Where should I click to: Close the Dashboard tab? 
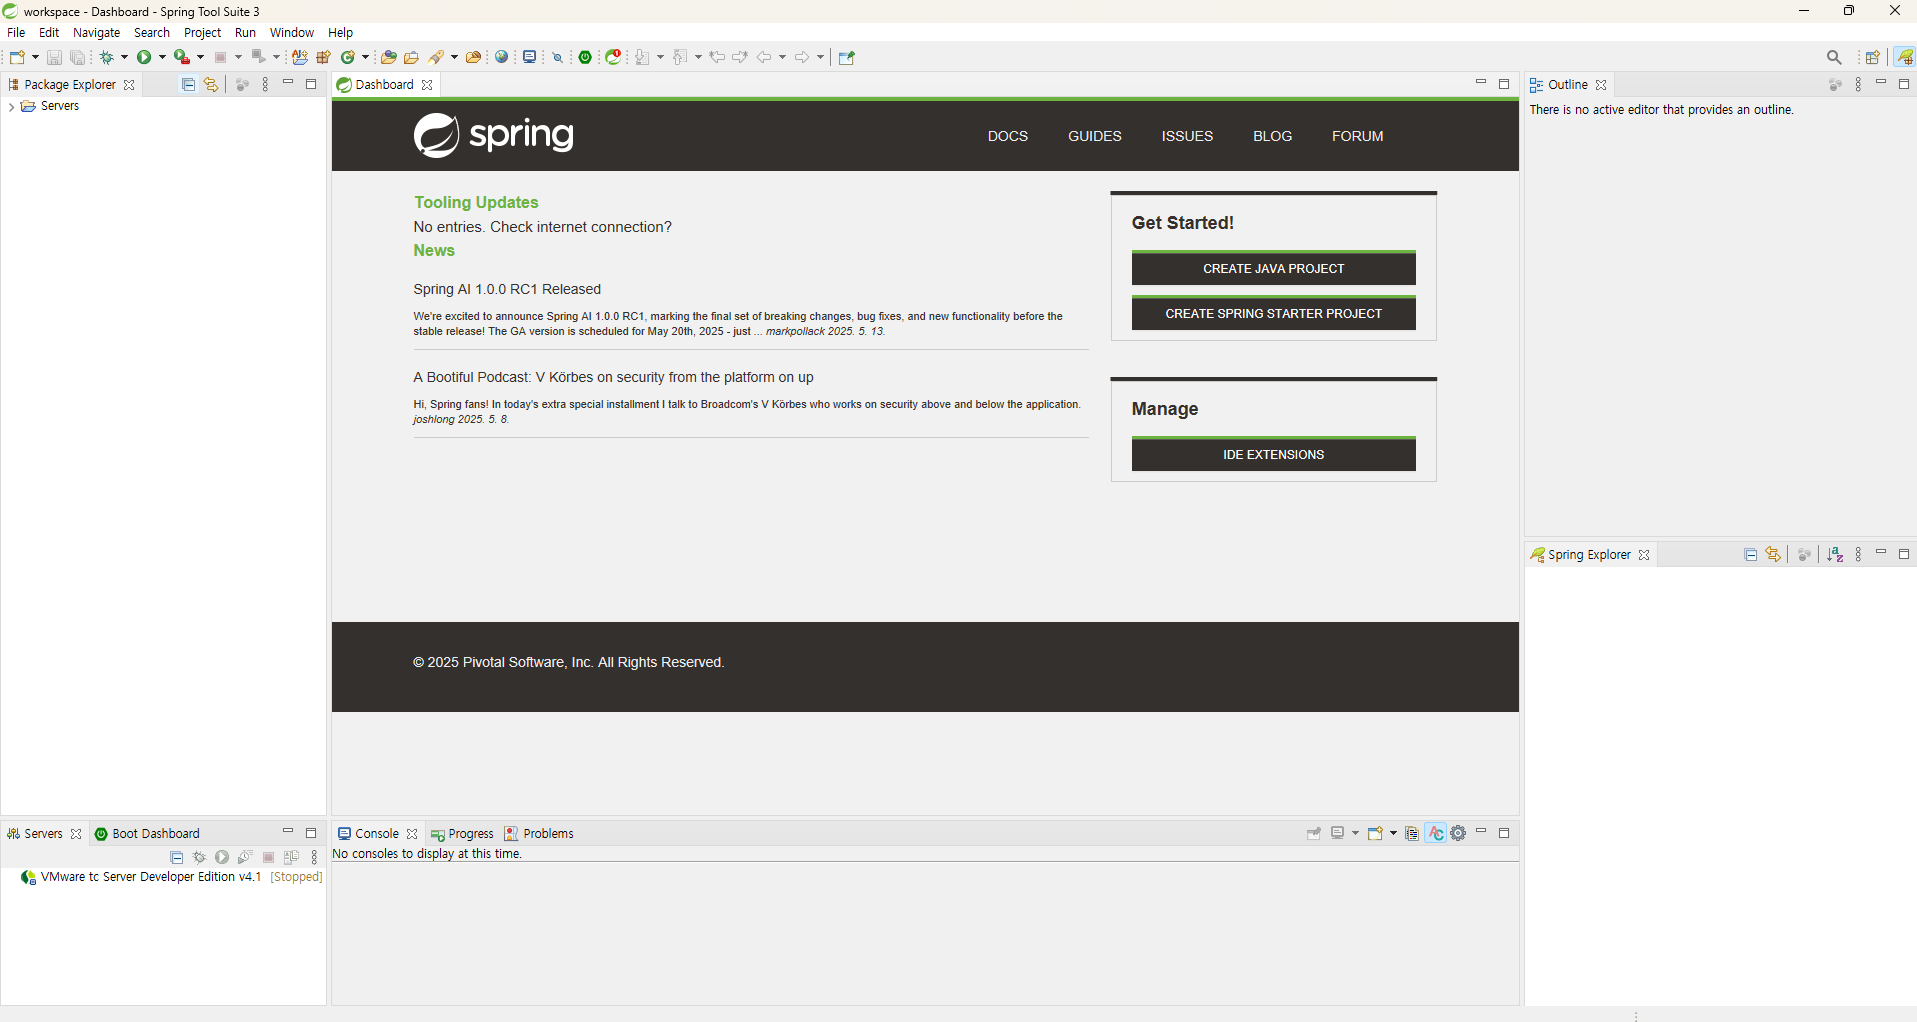[x=427, y=85]
